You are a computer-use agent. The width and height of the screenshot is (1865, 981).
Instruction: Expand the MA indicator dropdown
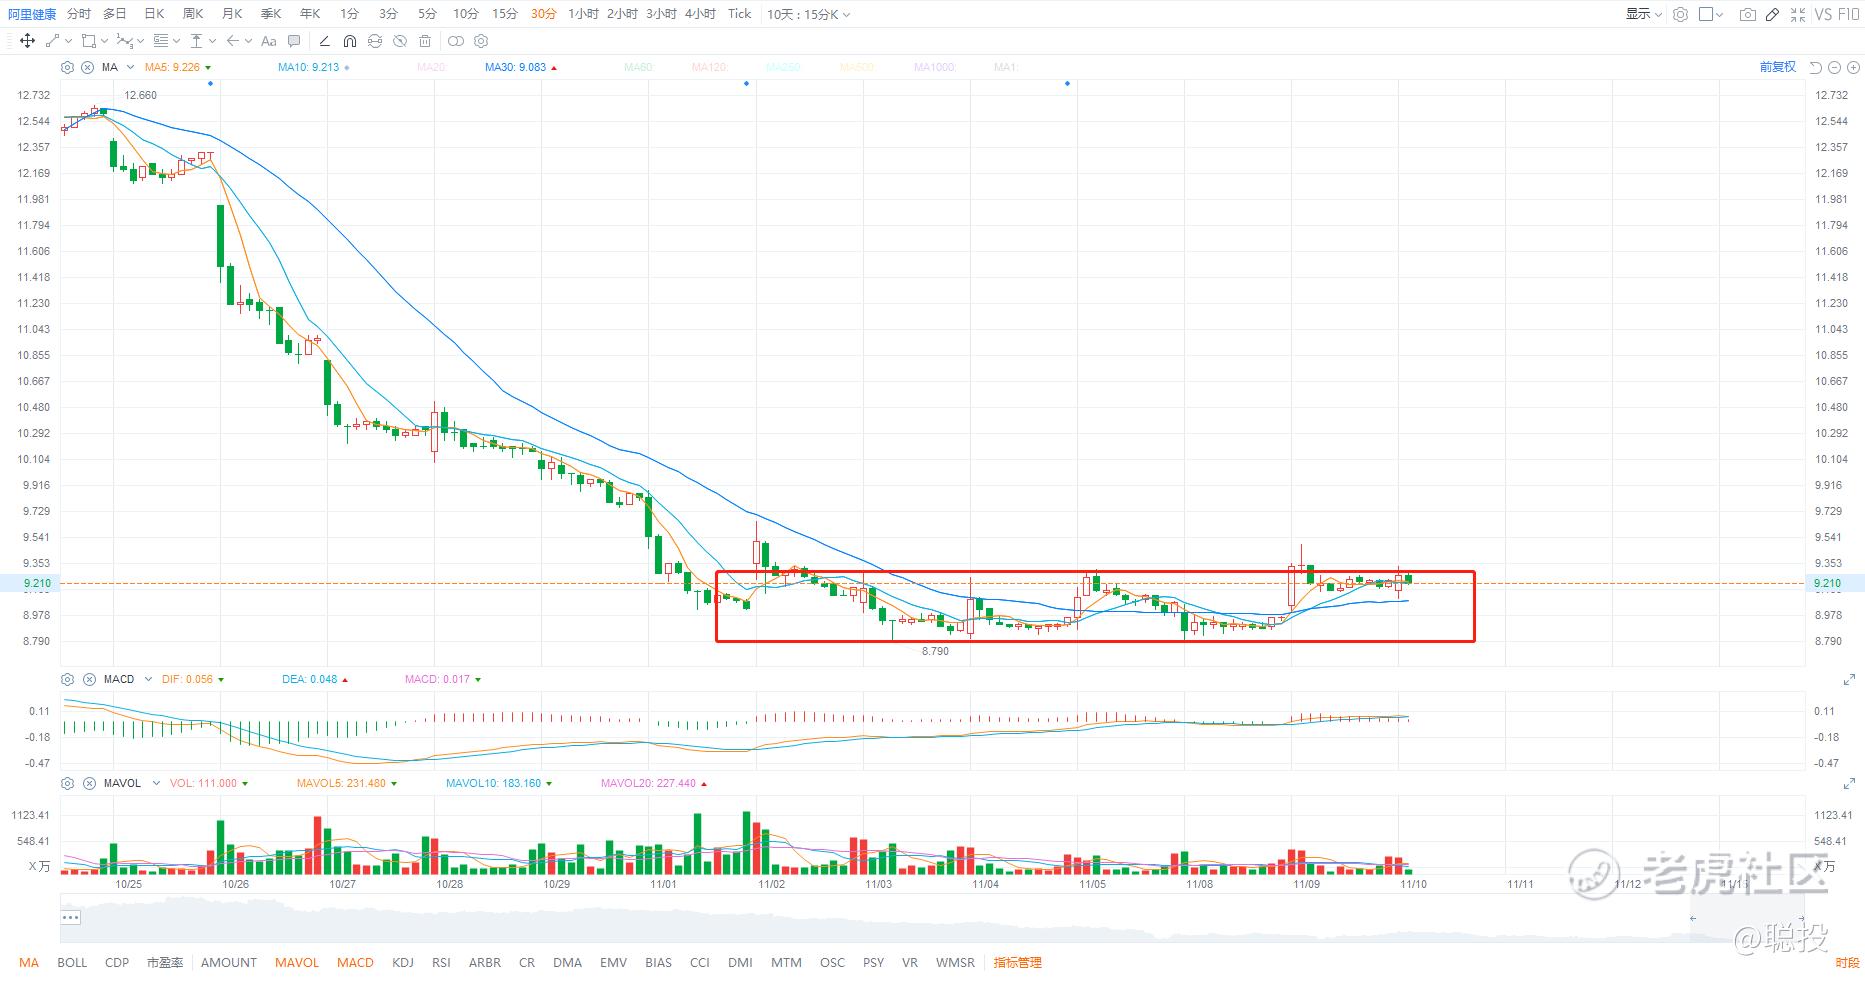[130, 67]
